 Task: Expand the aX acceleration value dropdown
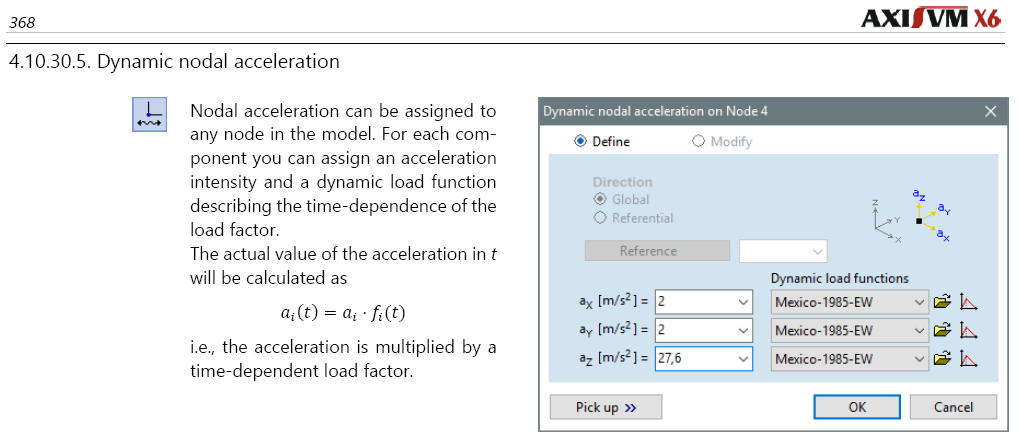point(742,302)
